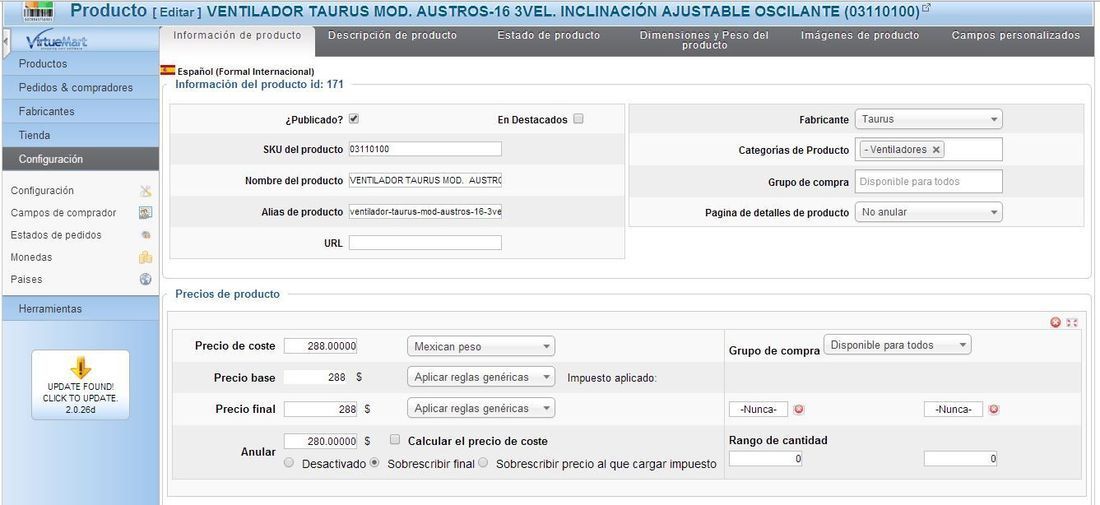Open the Herramientas sidebar menu
This screenshot has width=1100, height=505.
pyautogui.click(x=81, y=309)
